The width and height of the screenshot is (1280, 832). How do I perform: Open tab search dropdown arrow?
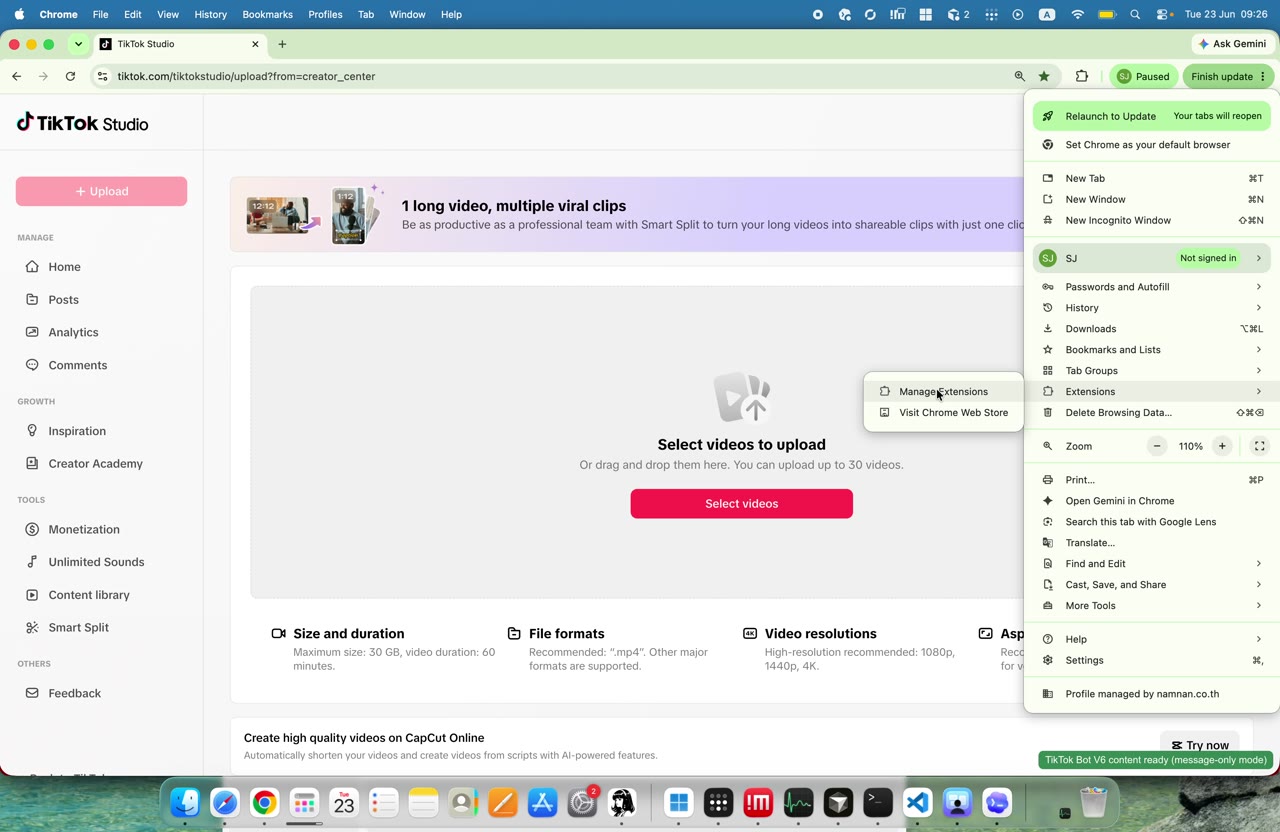78,44
